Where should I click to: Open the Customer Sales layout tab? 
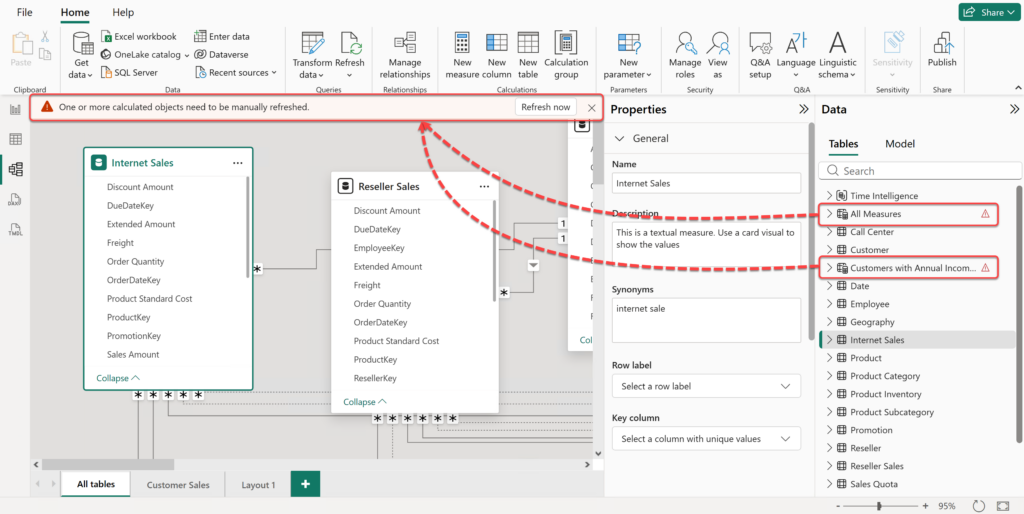(178, 485)
